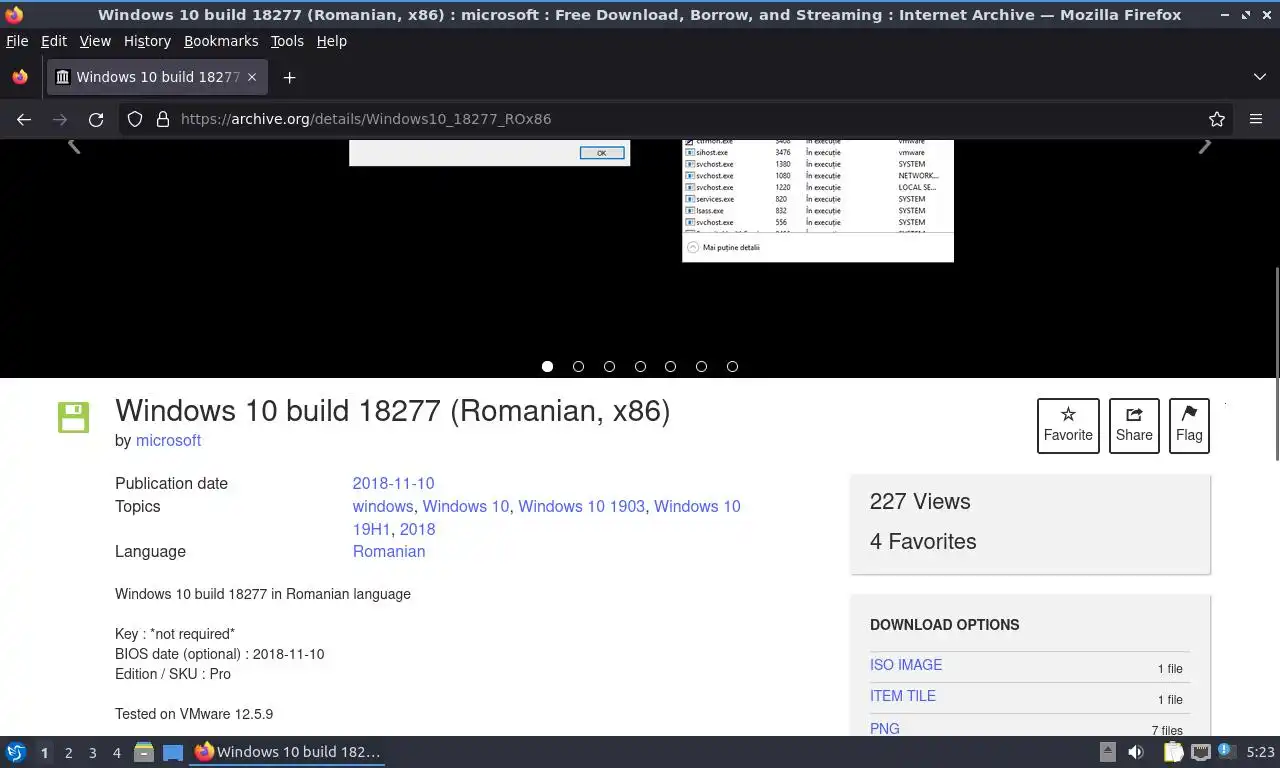Reload the page with the refresh icon
The width and height of the screenshot is (1280, 768).
point(96,119)
